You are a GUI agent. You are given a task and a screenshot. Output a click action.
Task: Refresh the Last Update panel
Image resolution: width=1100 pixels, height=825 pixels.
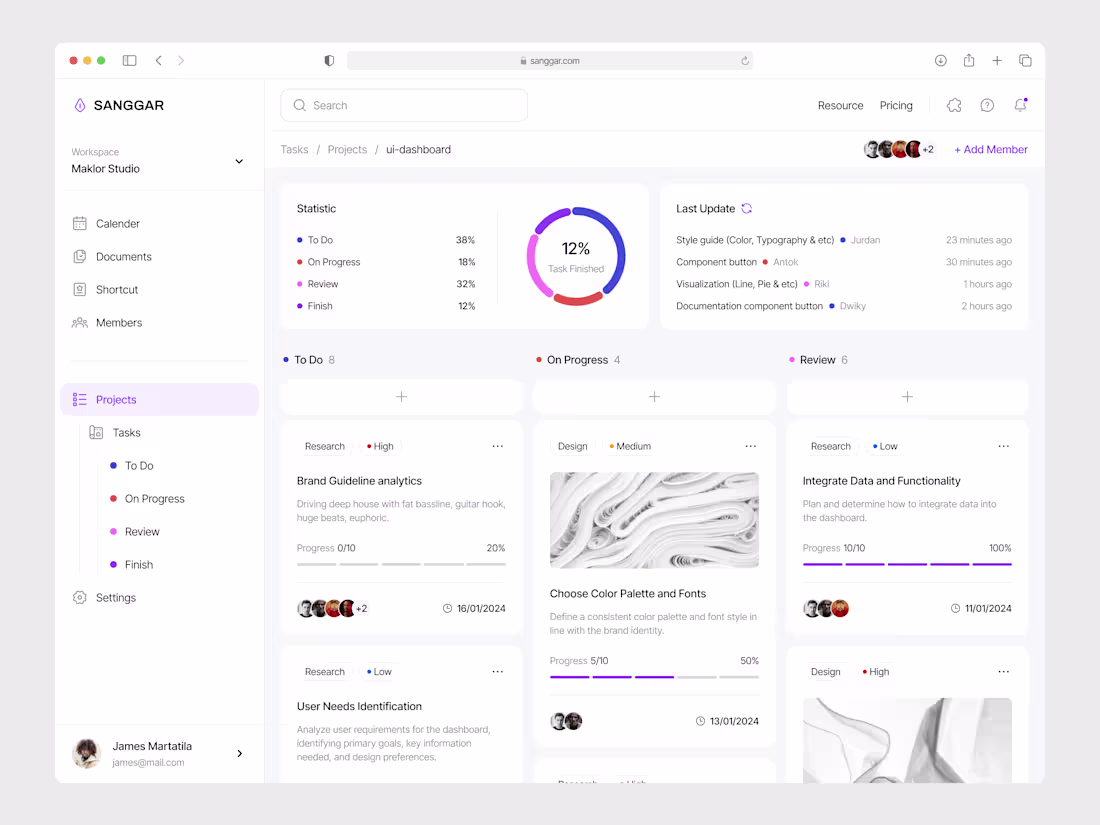coord(746,208)
